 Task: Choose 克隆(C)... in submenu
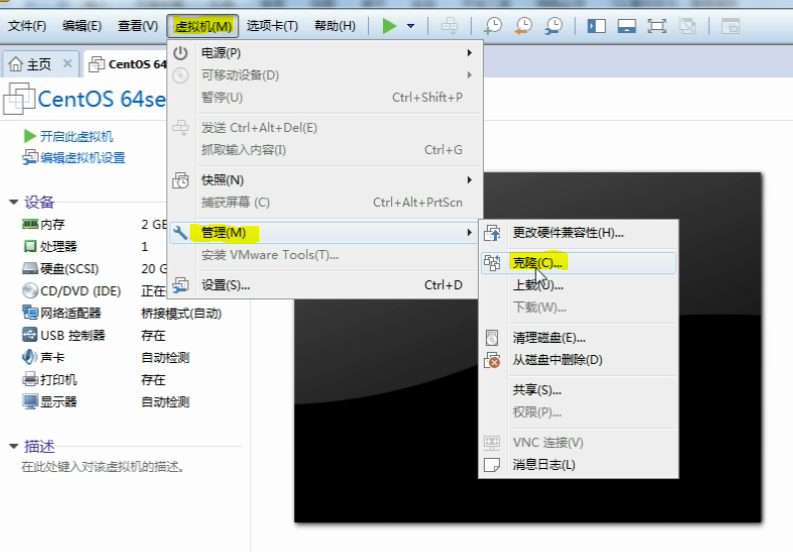(579, 263)
